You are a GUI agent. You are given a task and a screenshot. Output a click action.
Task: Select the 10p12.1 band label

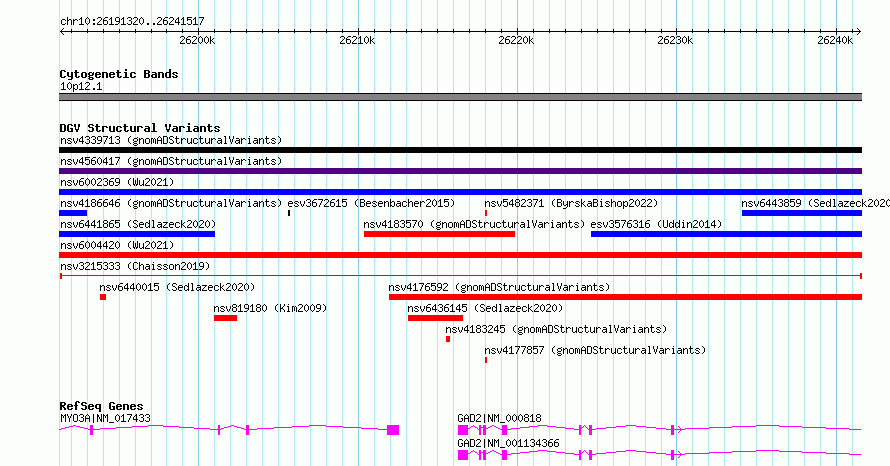tap(81, 86)
